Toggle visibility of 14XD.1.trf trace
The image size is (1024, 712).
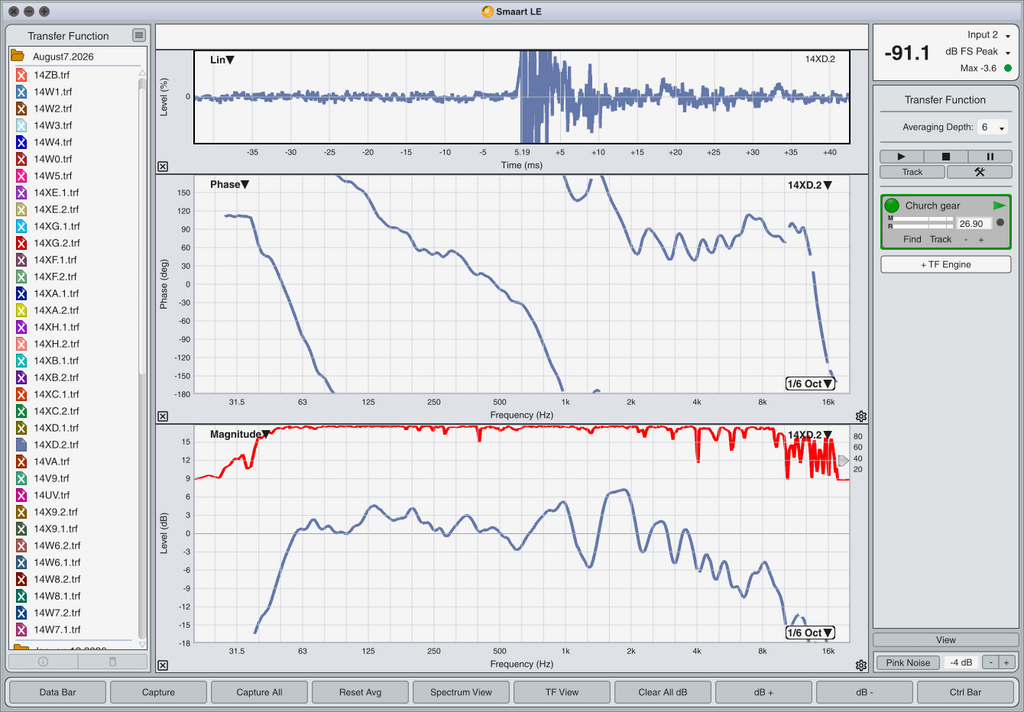[21, 428]
